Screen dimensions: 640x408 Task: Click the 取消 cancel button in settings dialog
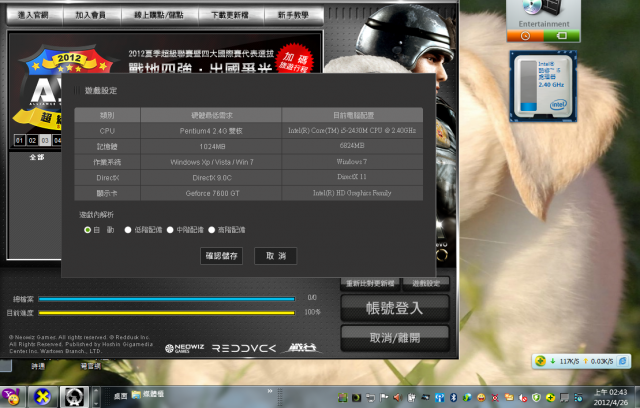tap(276, 256)
